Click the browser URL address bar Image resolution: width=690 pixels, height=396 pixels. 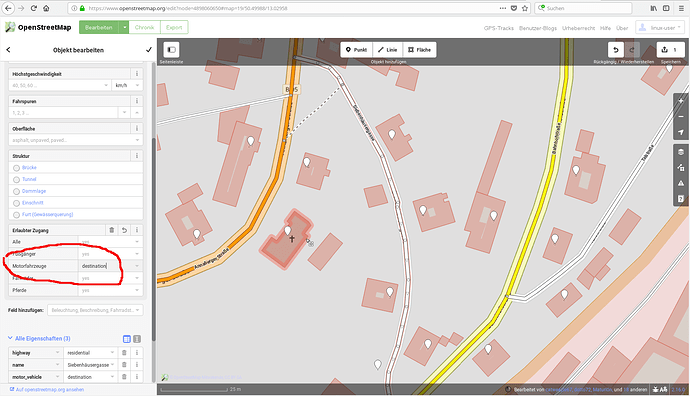click(299, 8)
